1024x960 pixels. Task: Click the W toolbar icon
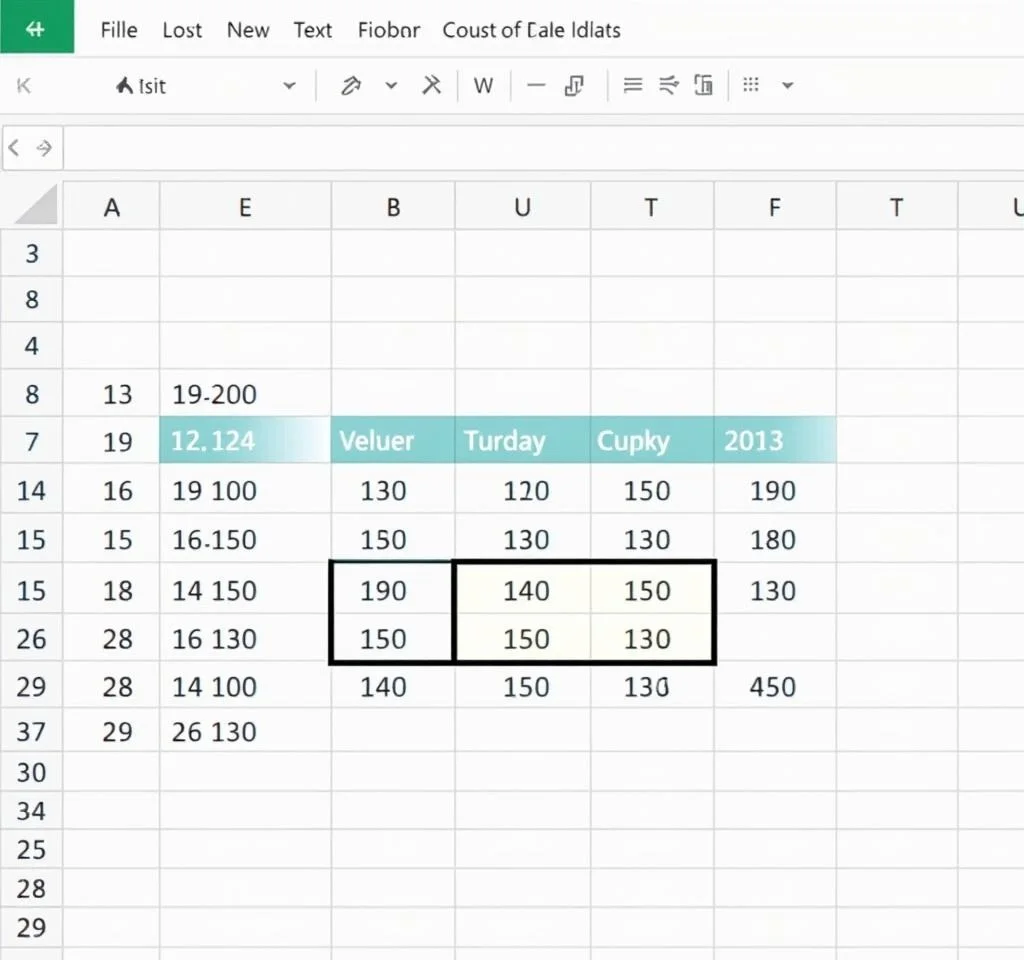coord(484,86)
